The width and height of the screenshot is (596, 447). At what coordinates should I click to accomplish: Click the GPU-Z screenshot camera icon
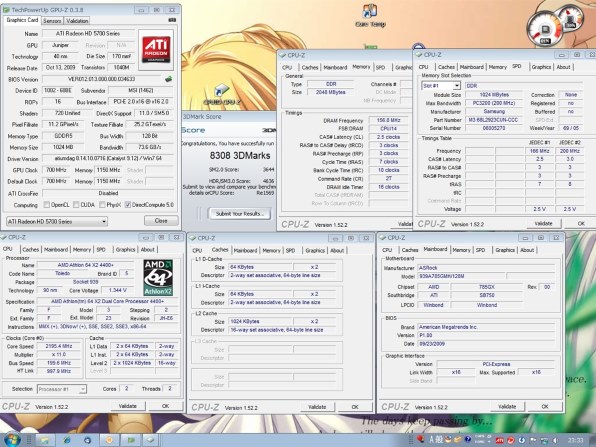click(x=172, y=20)
